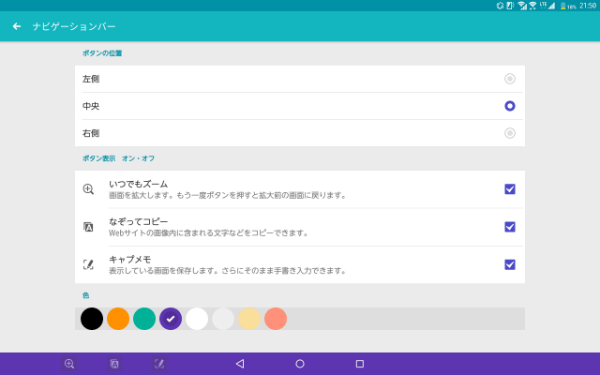This screenshot has width=600, height=375.
Task: Click the キャプメモ title text
Action: (130, 259)
